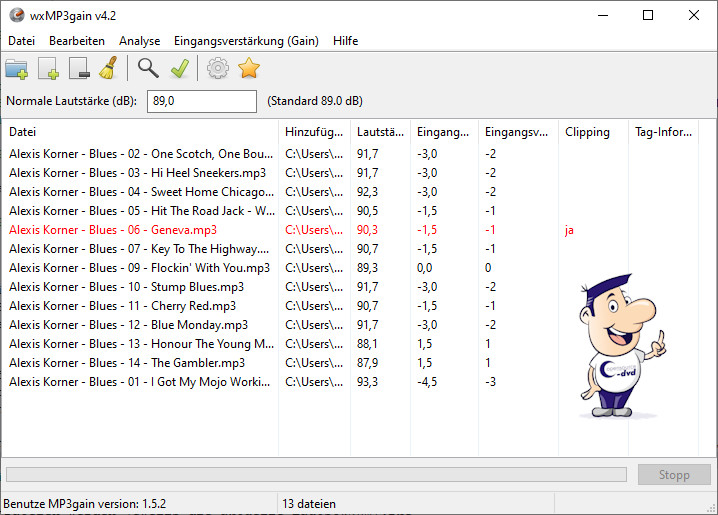Clear the list with the broom icon
The image size is (718, 515).
pyautogui.click(x=109, y=68)
